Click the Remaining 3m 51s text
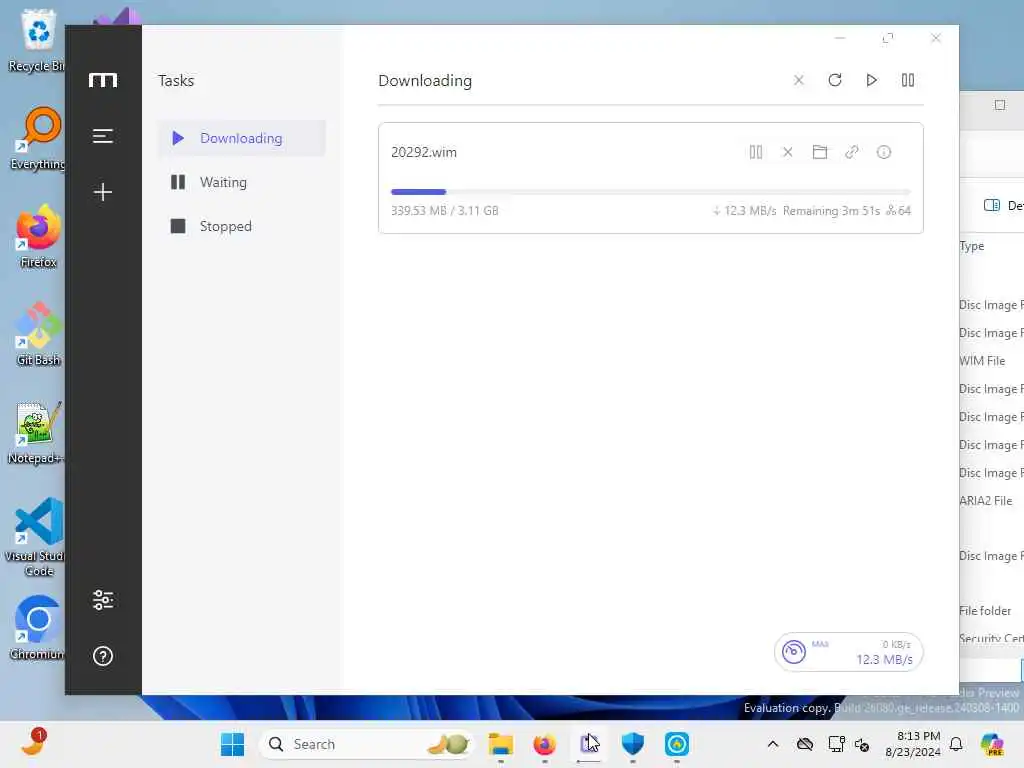The width and height of the screenshot is (1024, 768). point(831,211)
